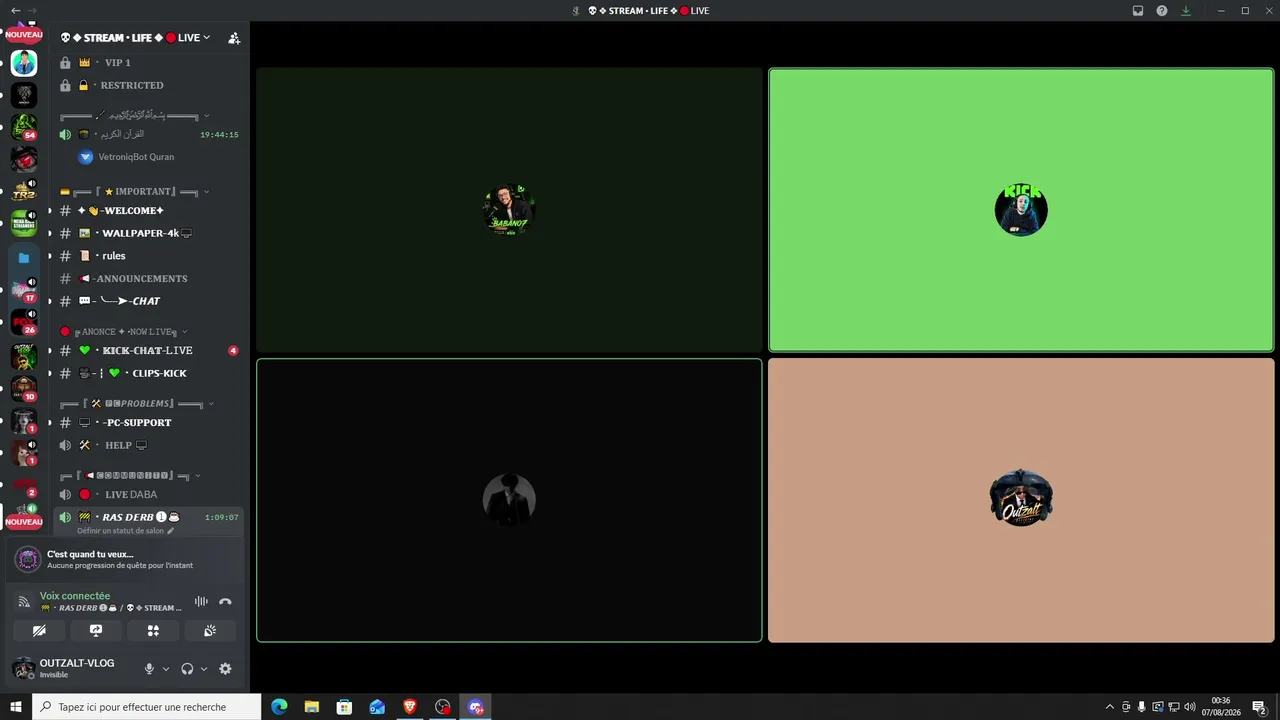This screenshot has height=720, width=1280.
Task: Select the dark silhouette participant tile
Action: (509, 500)
